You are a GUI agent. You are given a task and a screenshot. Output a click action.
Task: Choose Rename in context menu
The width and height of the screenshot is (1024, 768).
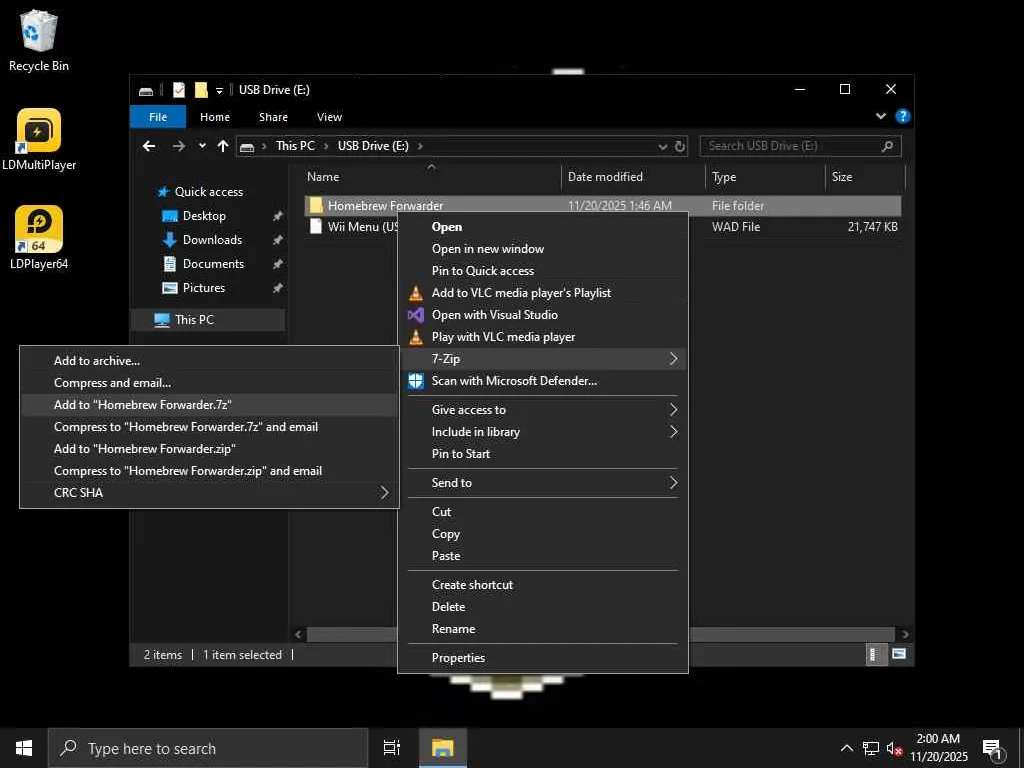point(543,629)
